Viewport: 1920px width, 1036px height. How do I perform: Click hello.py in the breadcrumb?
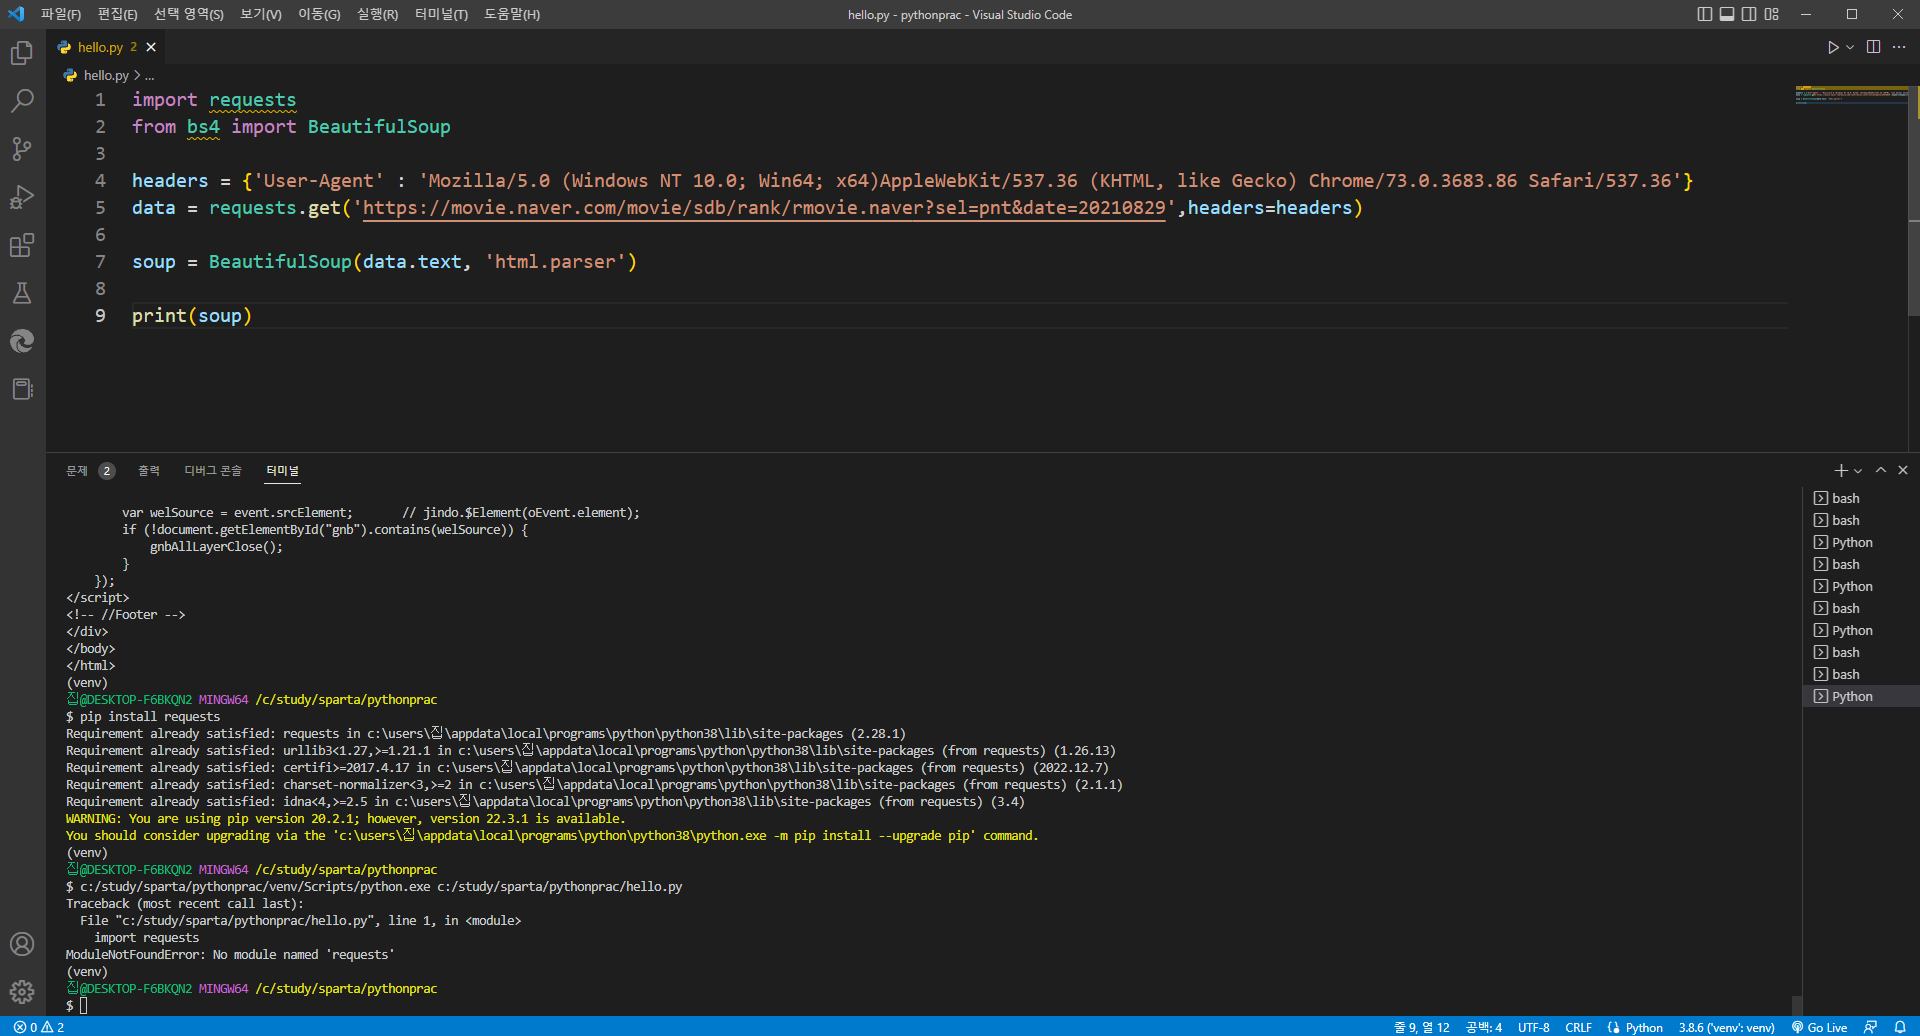(106, 76)
